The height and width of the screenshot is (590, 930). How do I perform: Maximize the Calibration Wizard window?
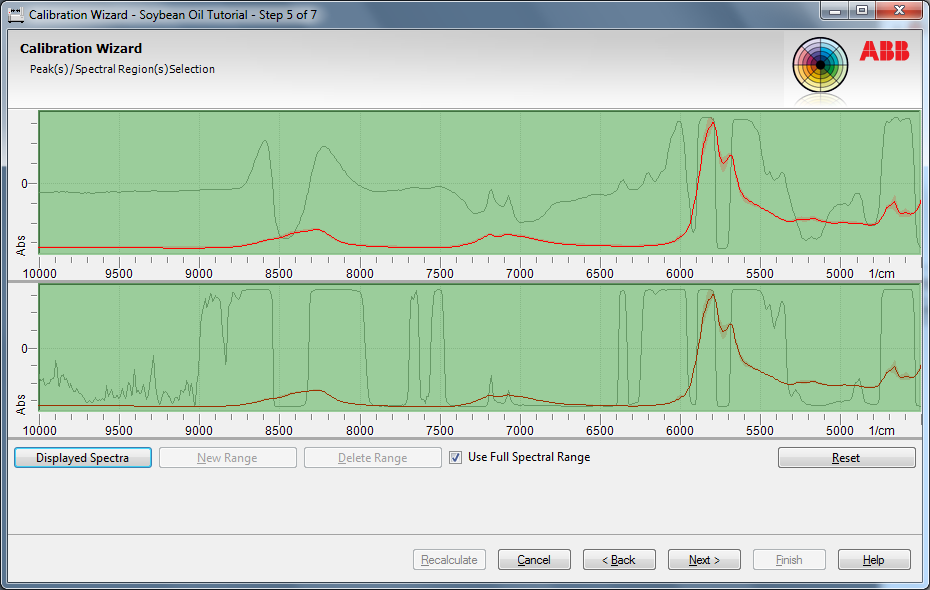click(x=861, y=10)
